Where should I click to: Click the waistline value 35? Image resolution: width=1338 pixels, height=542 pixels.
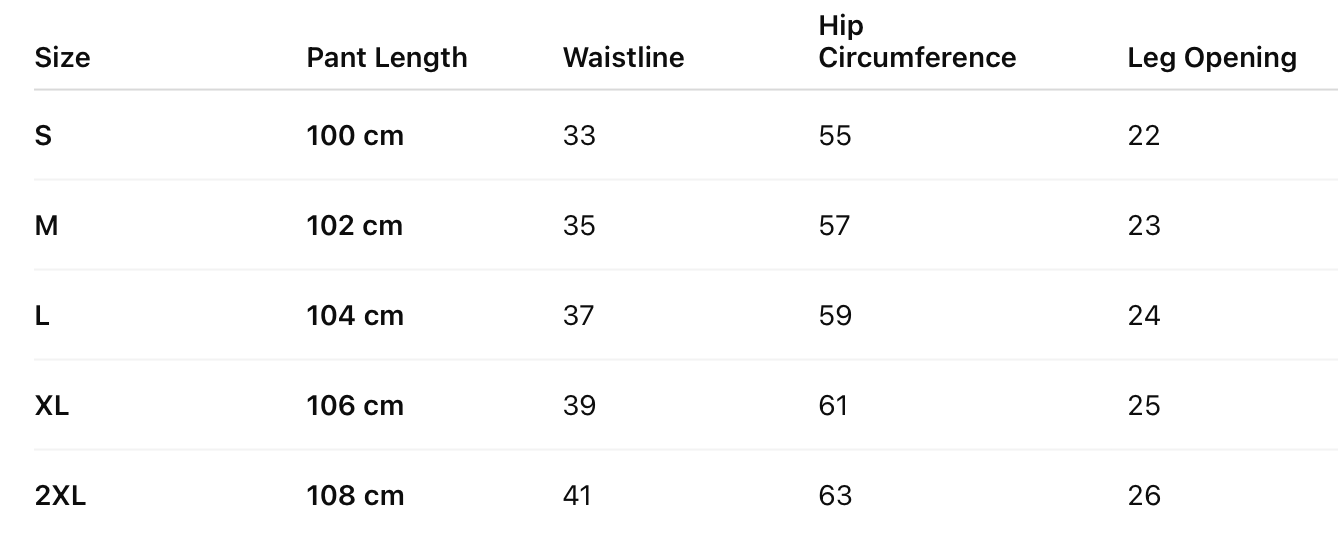[579, 225]
